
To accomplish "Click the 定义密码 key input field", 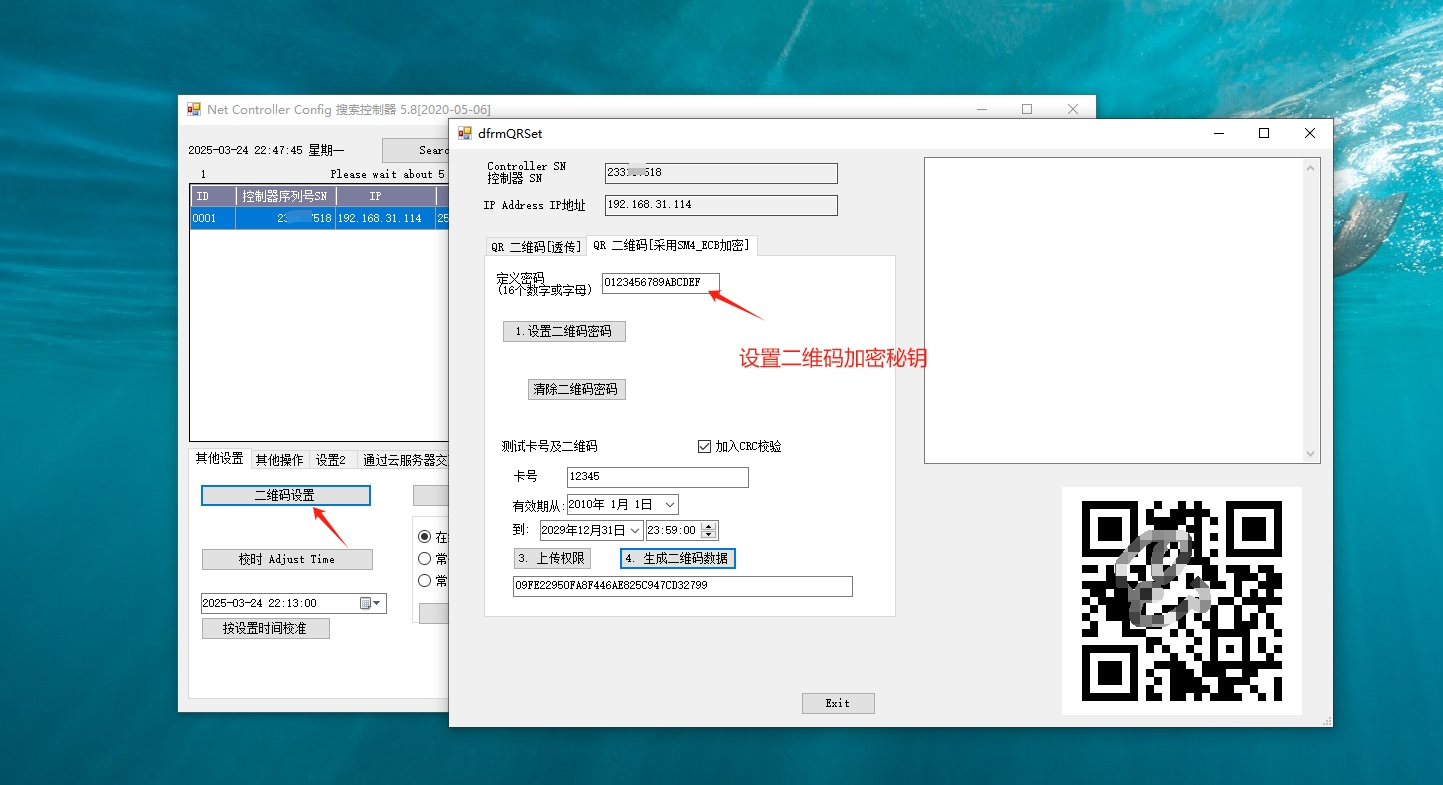I will click(x=660, y=283).
